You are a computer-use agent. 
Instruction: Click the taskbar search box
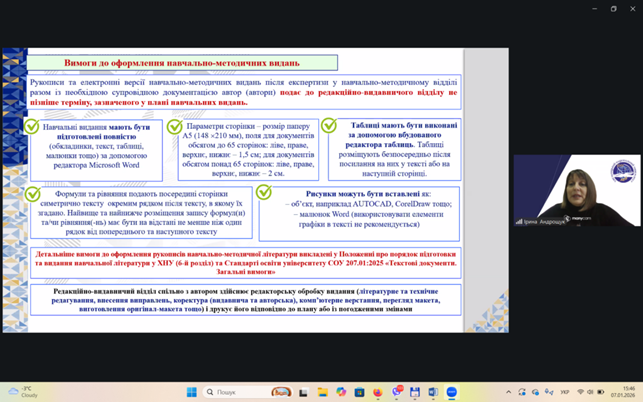232,392
